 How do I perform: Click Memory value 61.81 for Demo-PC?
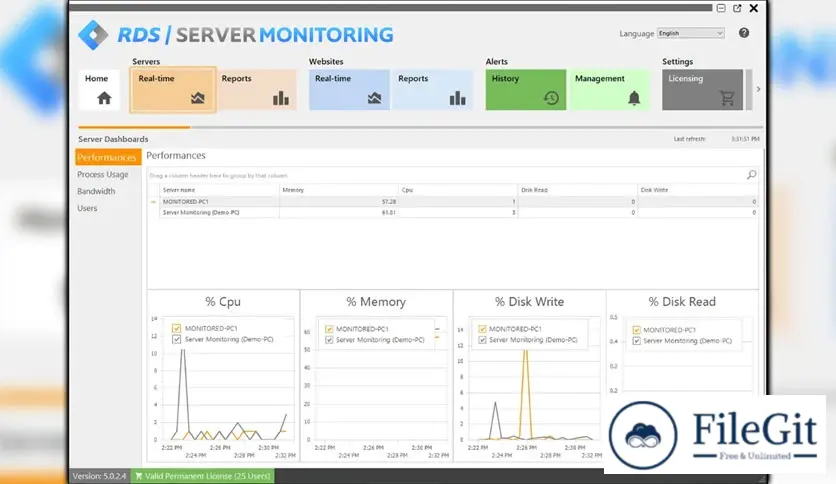pos(389,213)
